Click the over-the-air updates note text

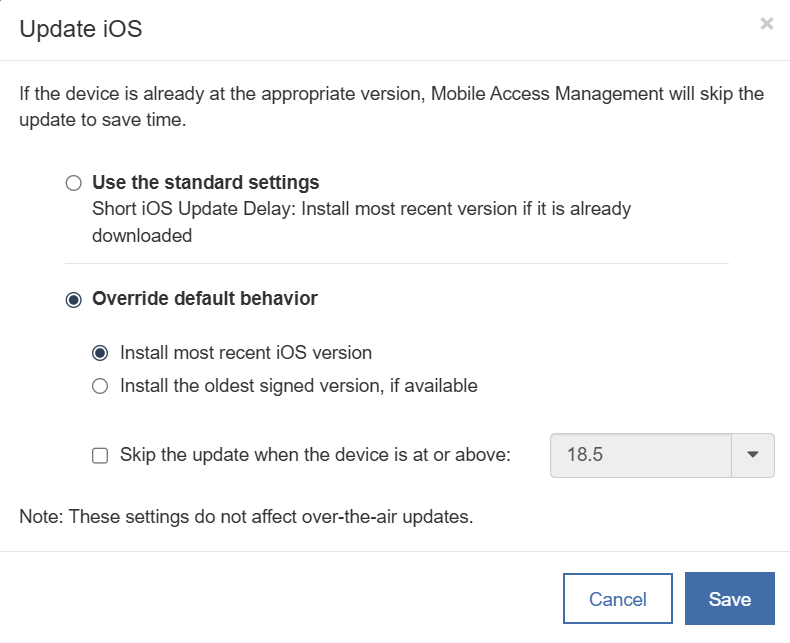[245, 517]
